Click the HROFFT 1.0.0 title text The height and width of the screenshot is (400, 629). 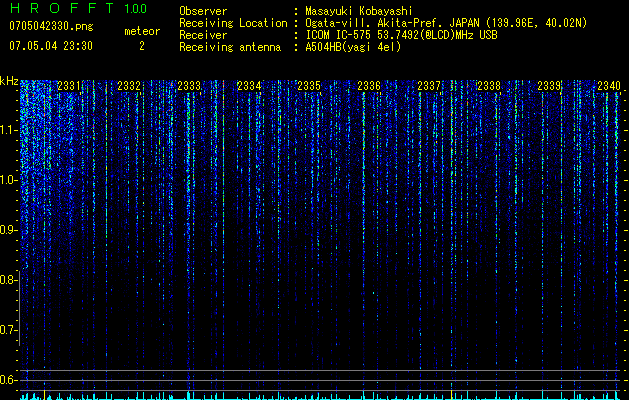tap(78, 8)
